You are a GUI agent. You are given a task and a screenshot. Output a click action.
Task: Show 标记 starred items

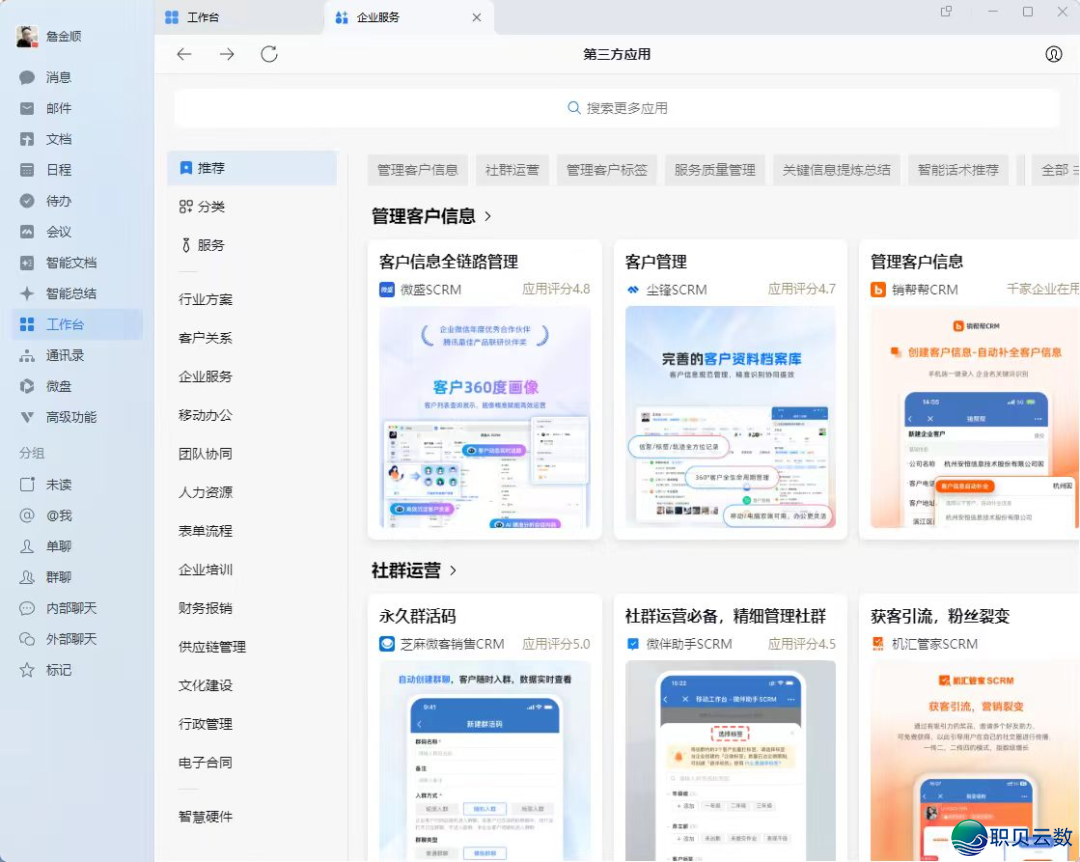tap(45, 670)
